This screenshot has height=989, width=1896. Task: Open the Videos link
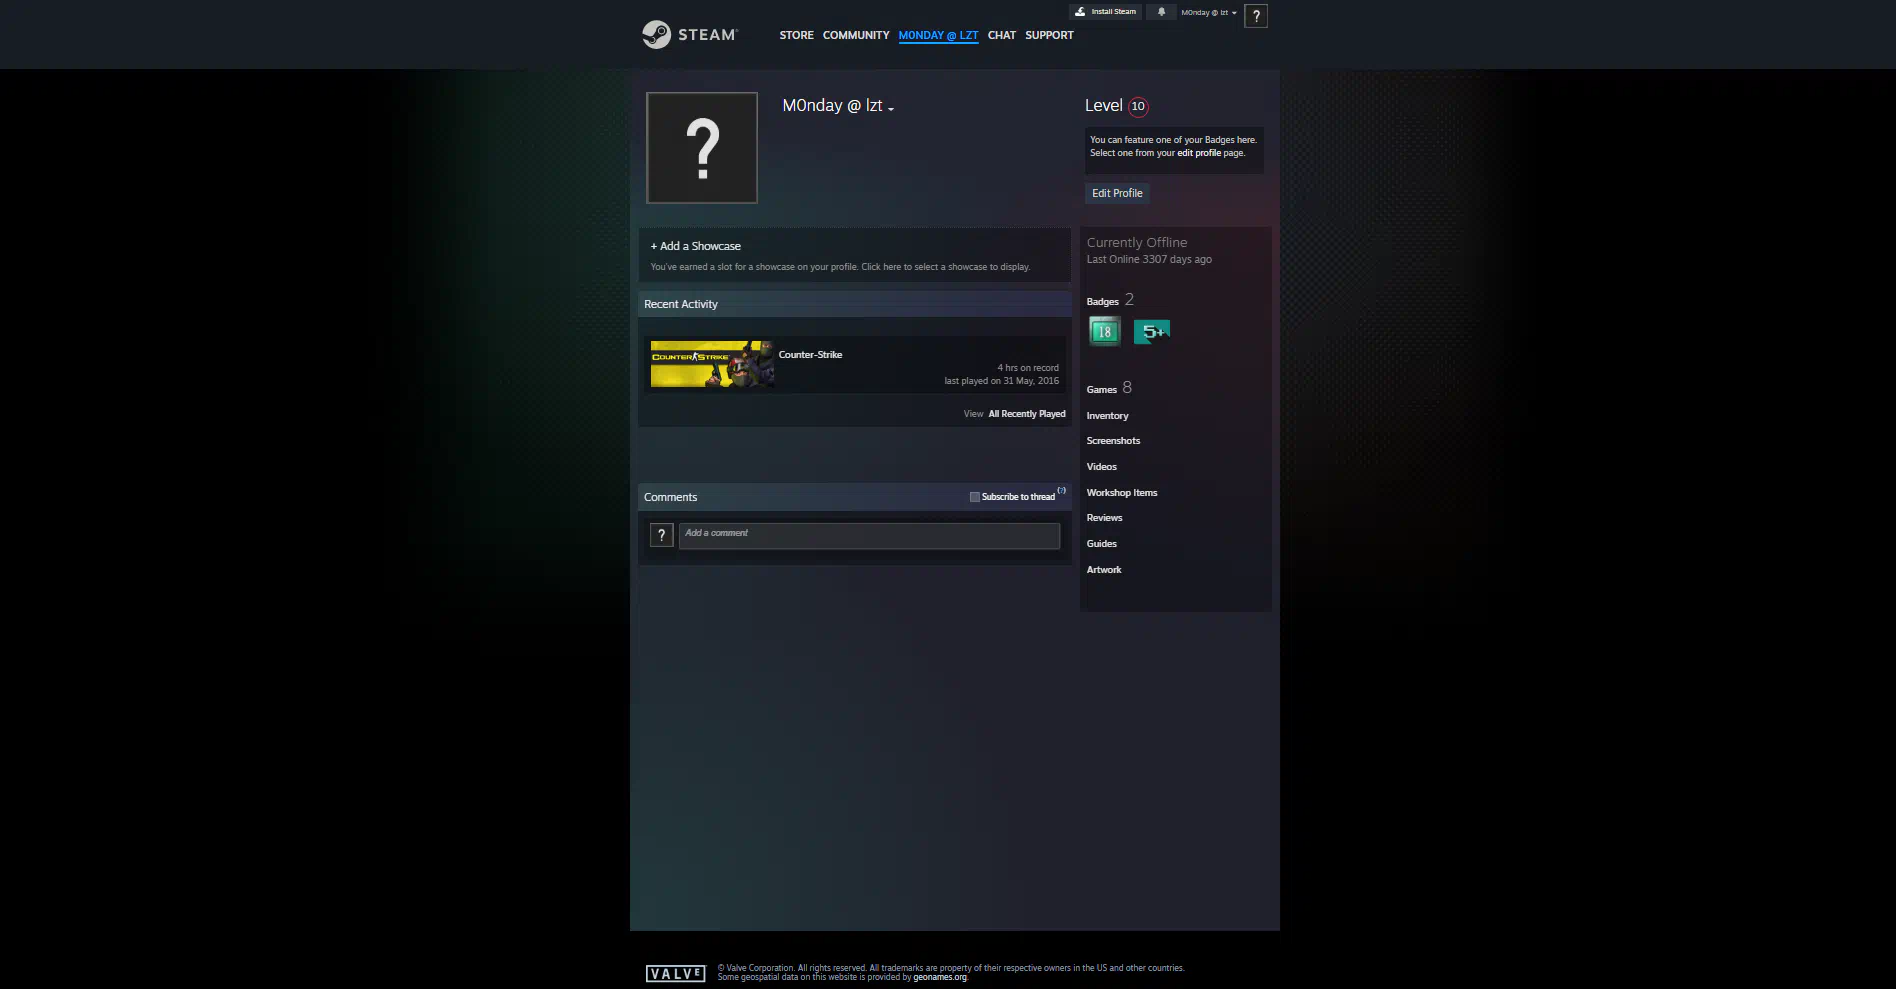(x=1101, y=467)
